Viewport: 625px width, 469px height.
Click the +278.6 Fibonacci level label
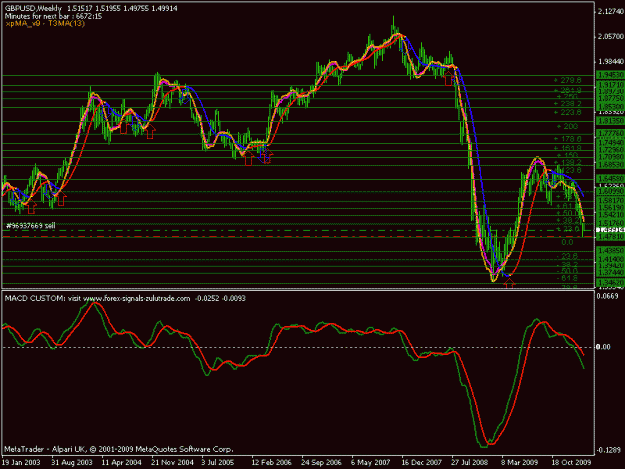pyautogui.click(x=568, y=80)
